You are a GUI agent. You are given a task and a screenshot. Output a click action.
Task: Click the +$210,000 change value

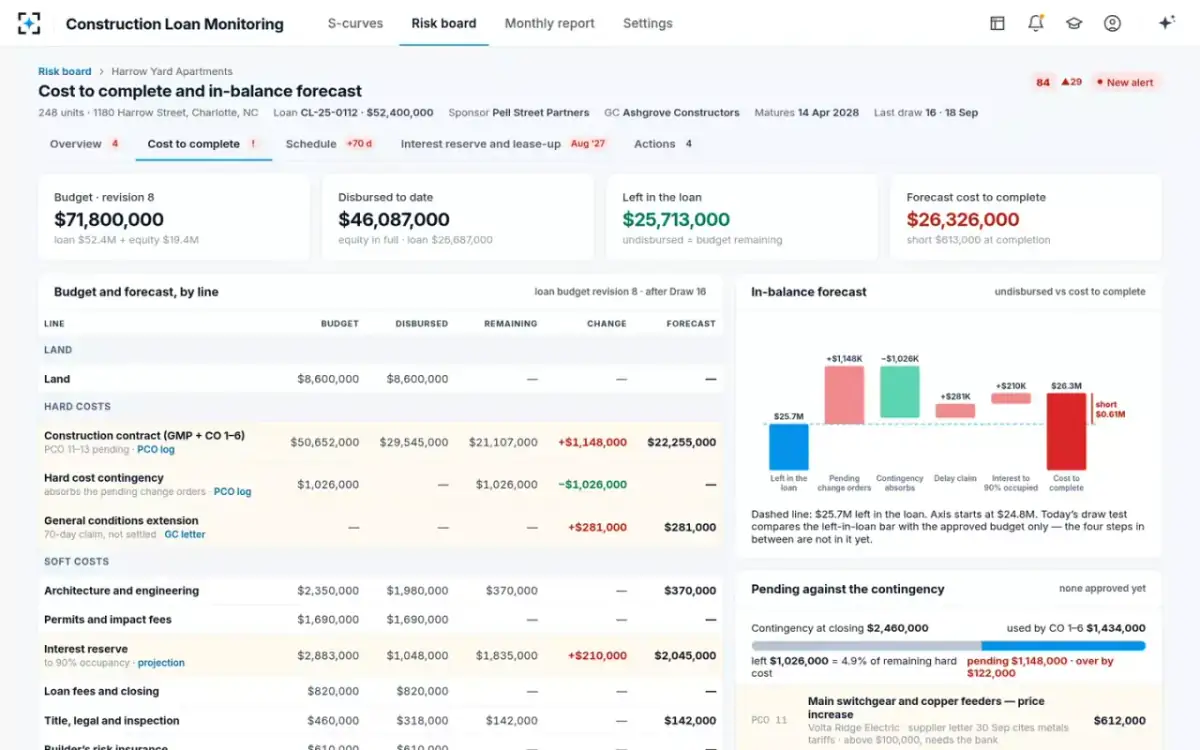coord(597,656)
